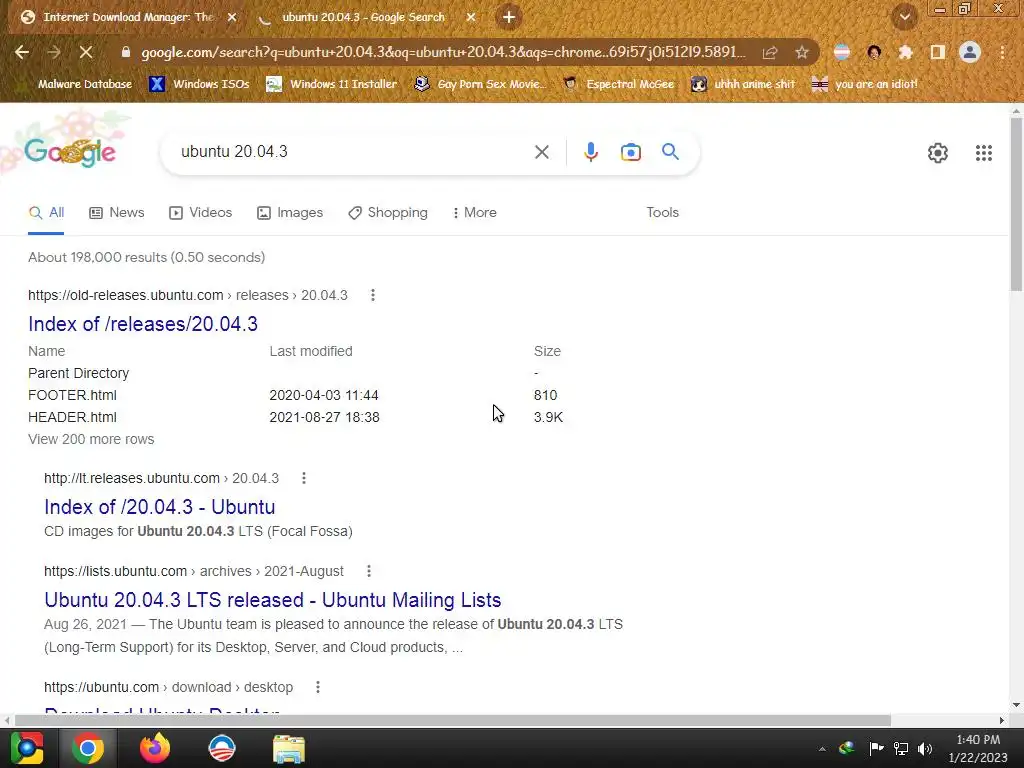Close the ubuntu 20.04.3 Google Search tab
Viewport: 1024px width, 768px height.
pyautogui.click(x=471, y=18)
